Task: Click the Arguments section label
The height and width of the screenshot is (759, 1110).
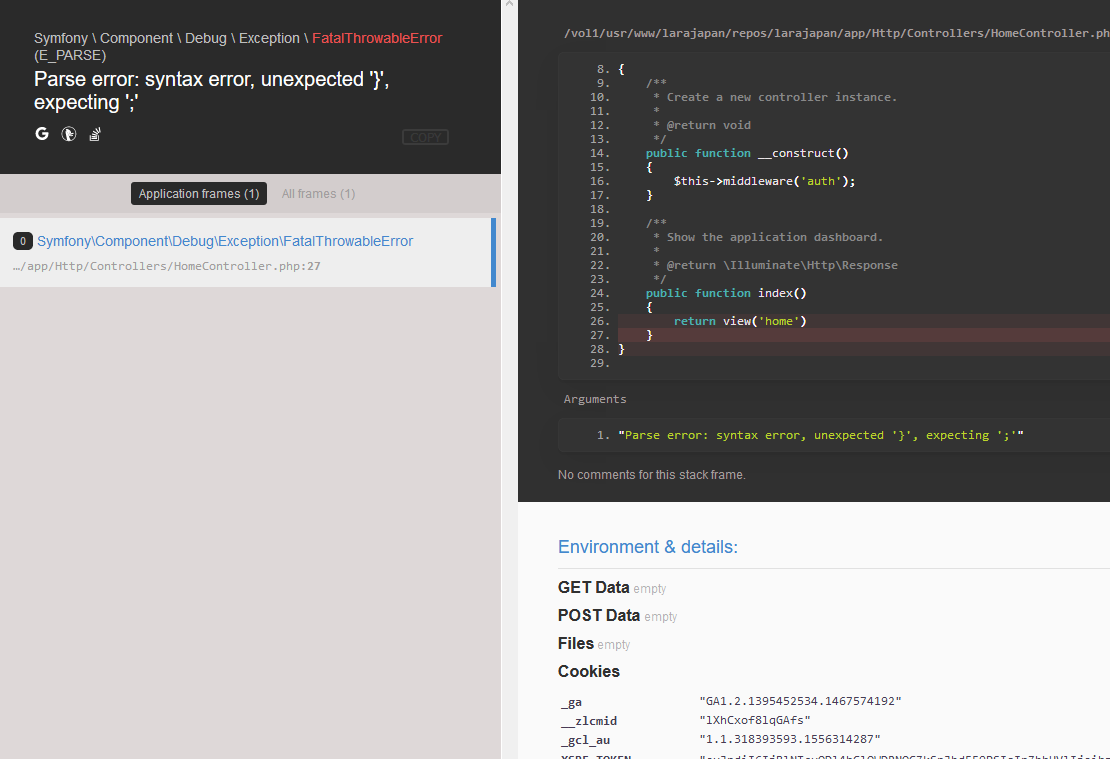Action: click(595, 399)
